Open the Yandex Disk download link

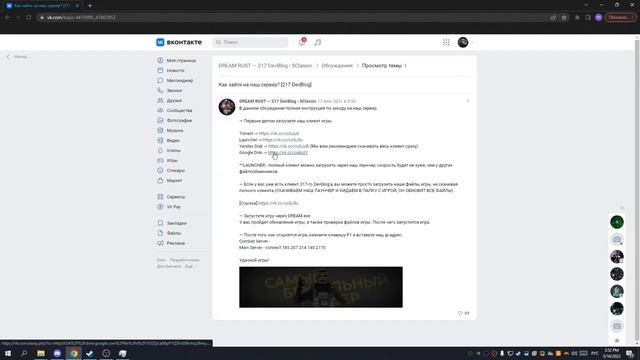pos(288,146)
